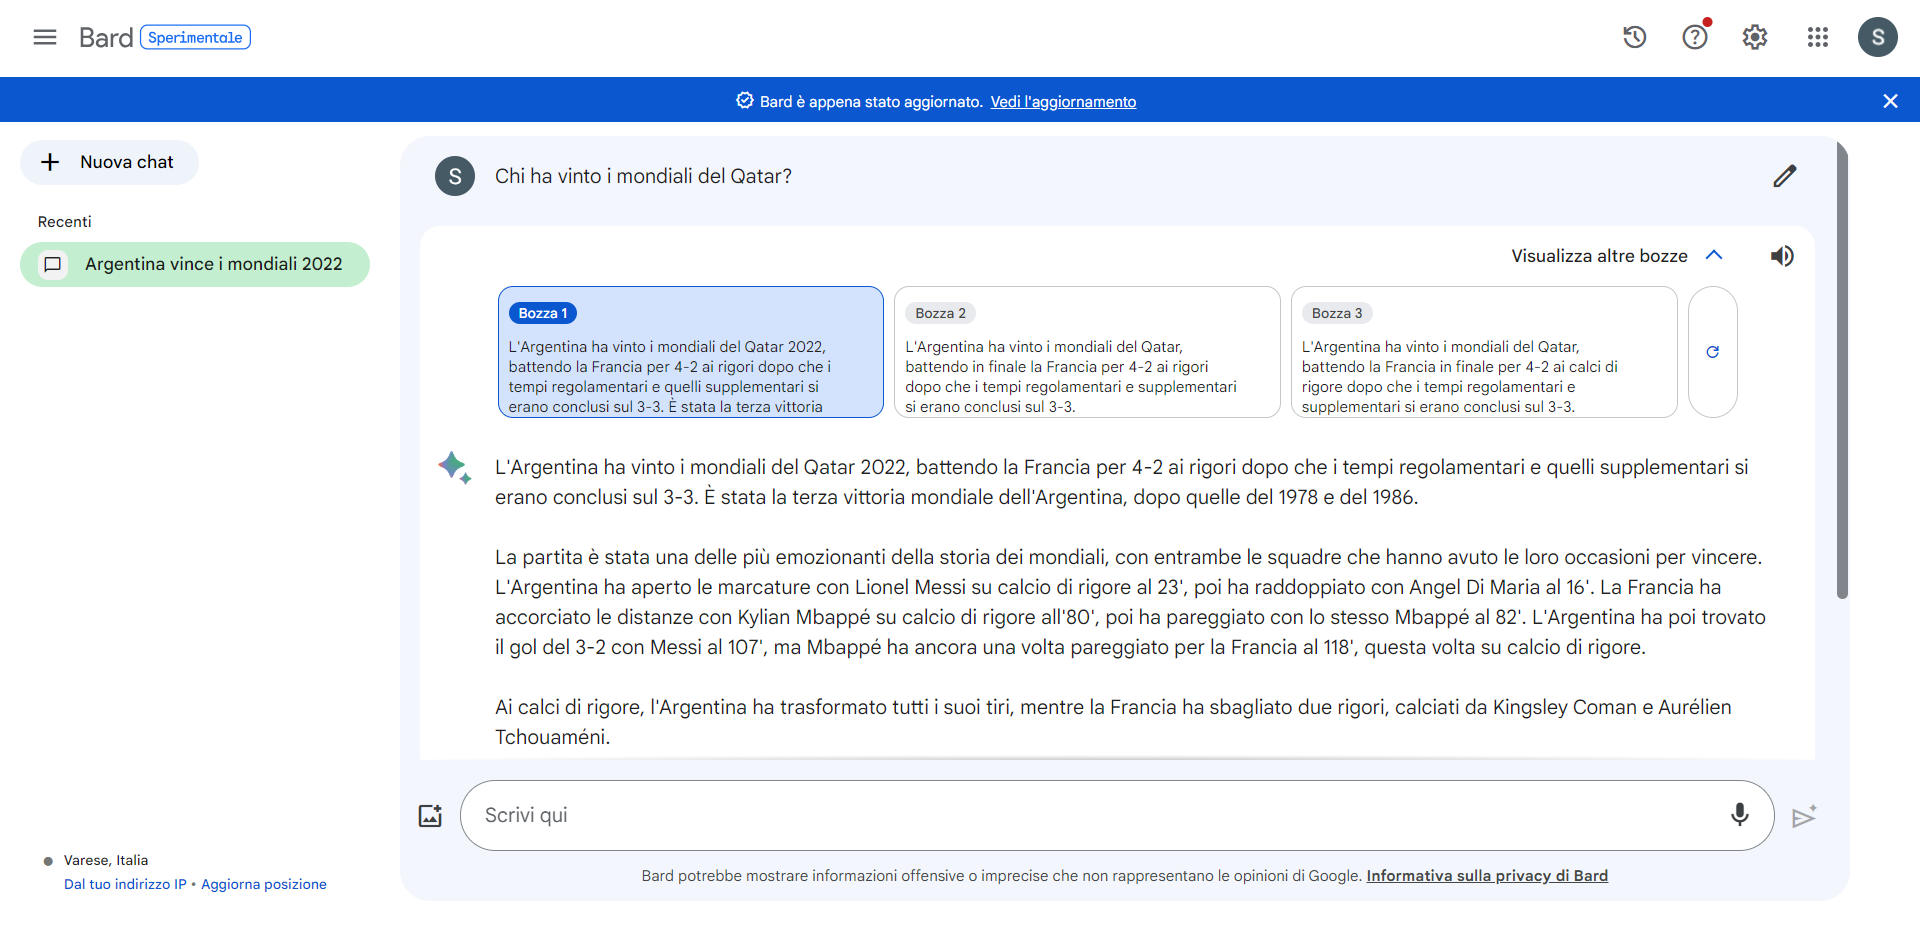
Task: Activate microphone voice input
Action: point(1739,815)
